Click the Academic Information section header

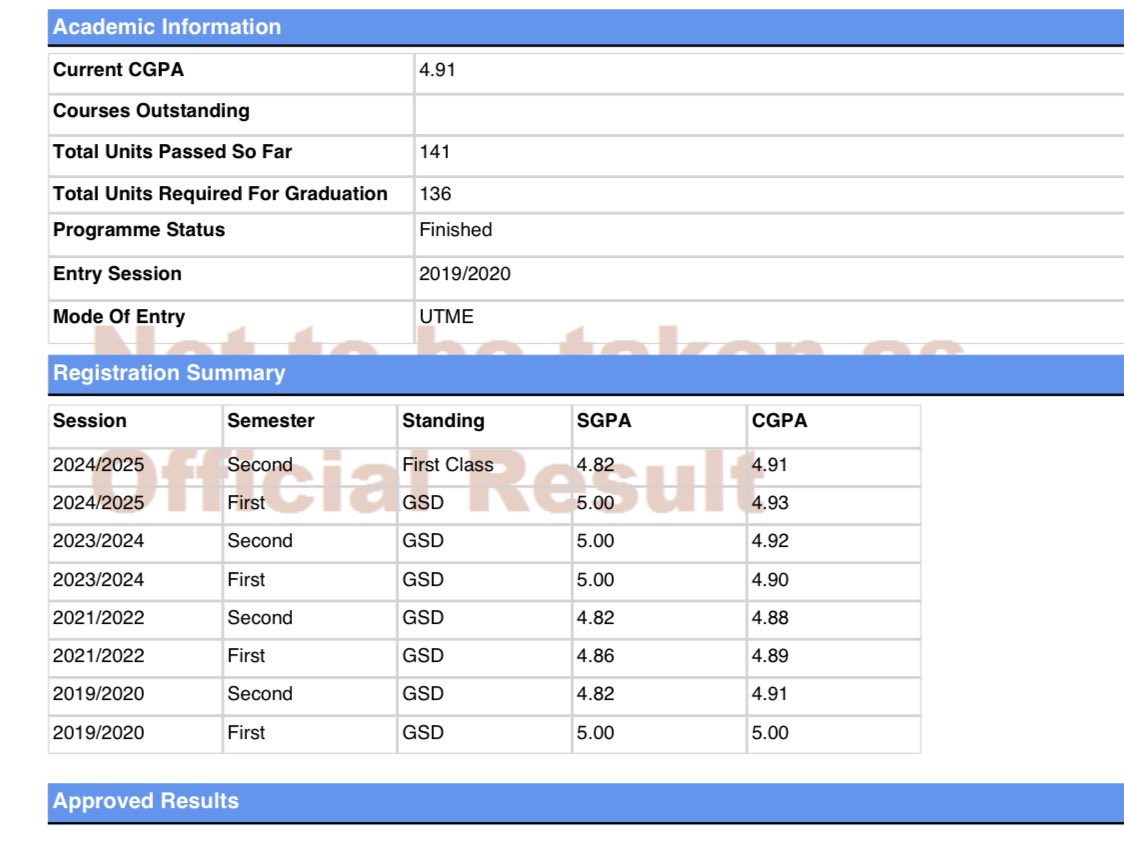pos(586,27)
